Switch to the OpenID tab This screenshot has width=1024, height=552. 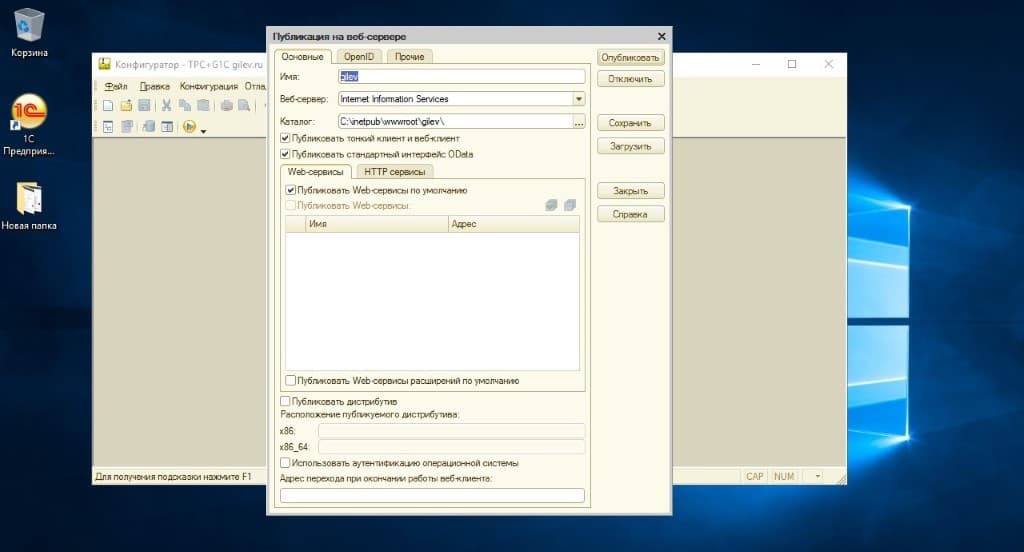[359, 57]
